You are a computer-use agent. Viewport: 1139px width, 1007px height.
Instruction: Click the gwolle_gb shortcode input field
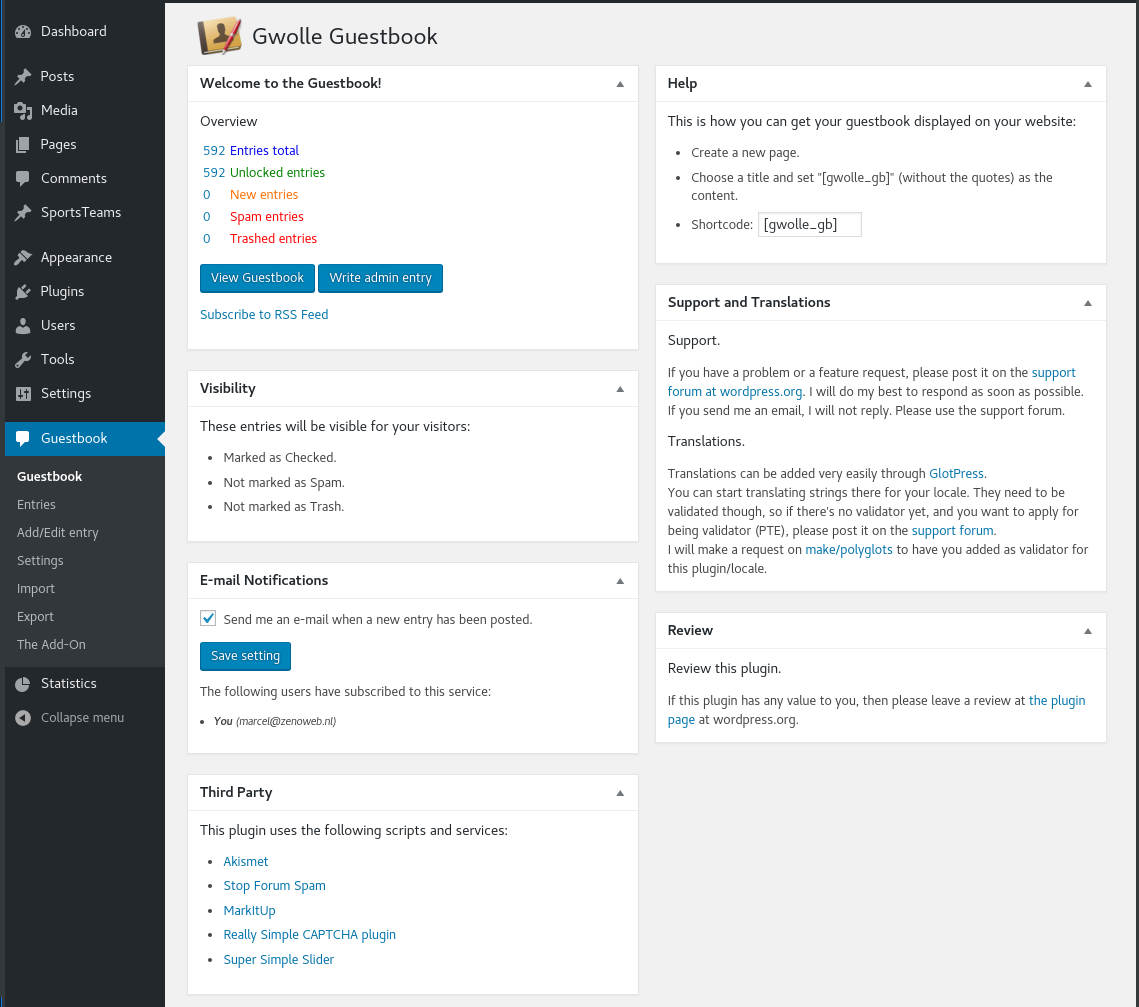(809, 224)
